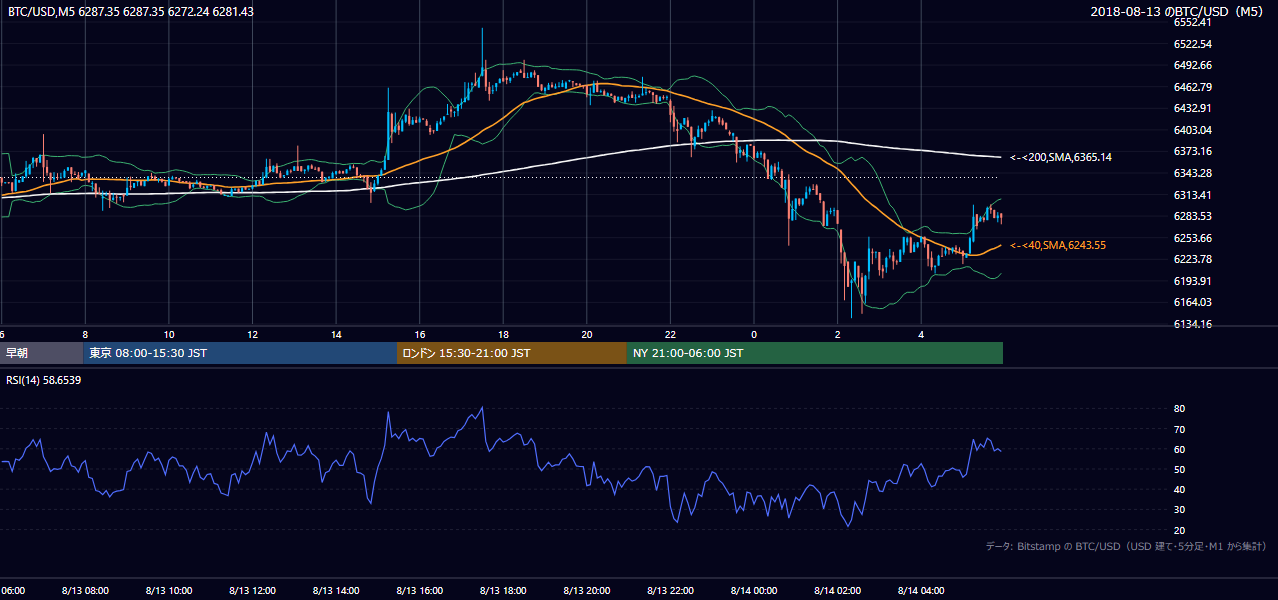Click price axis label 6283.53
The height and width of the screenshot is (600, 1278).
[1193, 216]
